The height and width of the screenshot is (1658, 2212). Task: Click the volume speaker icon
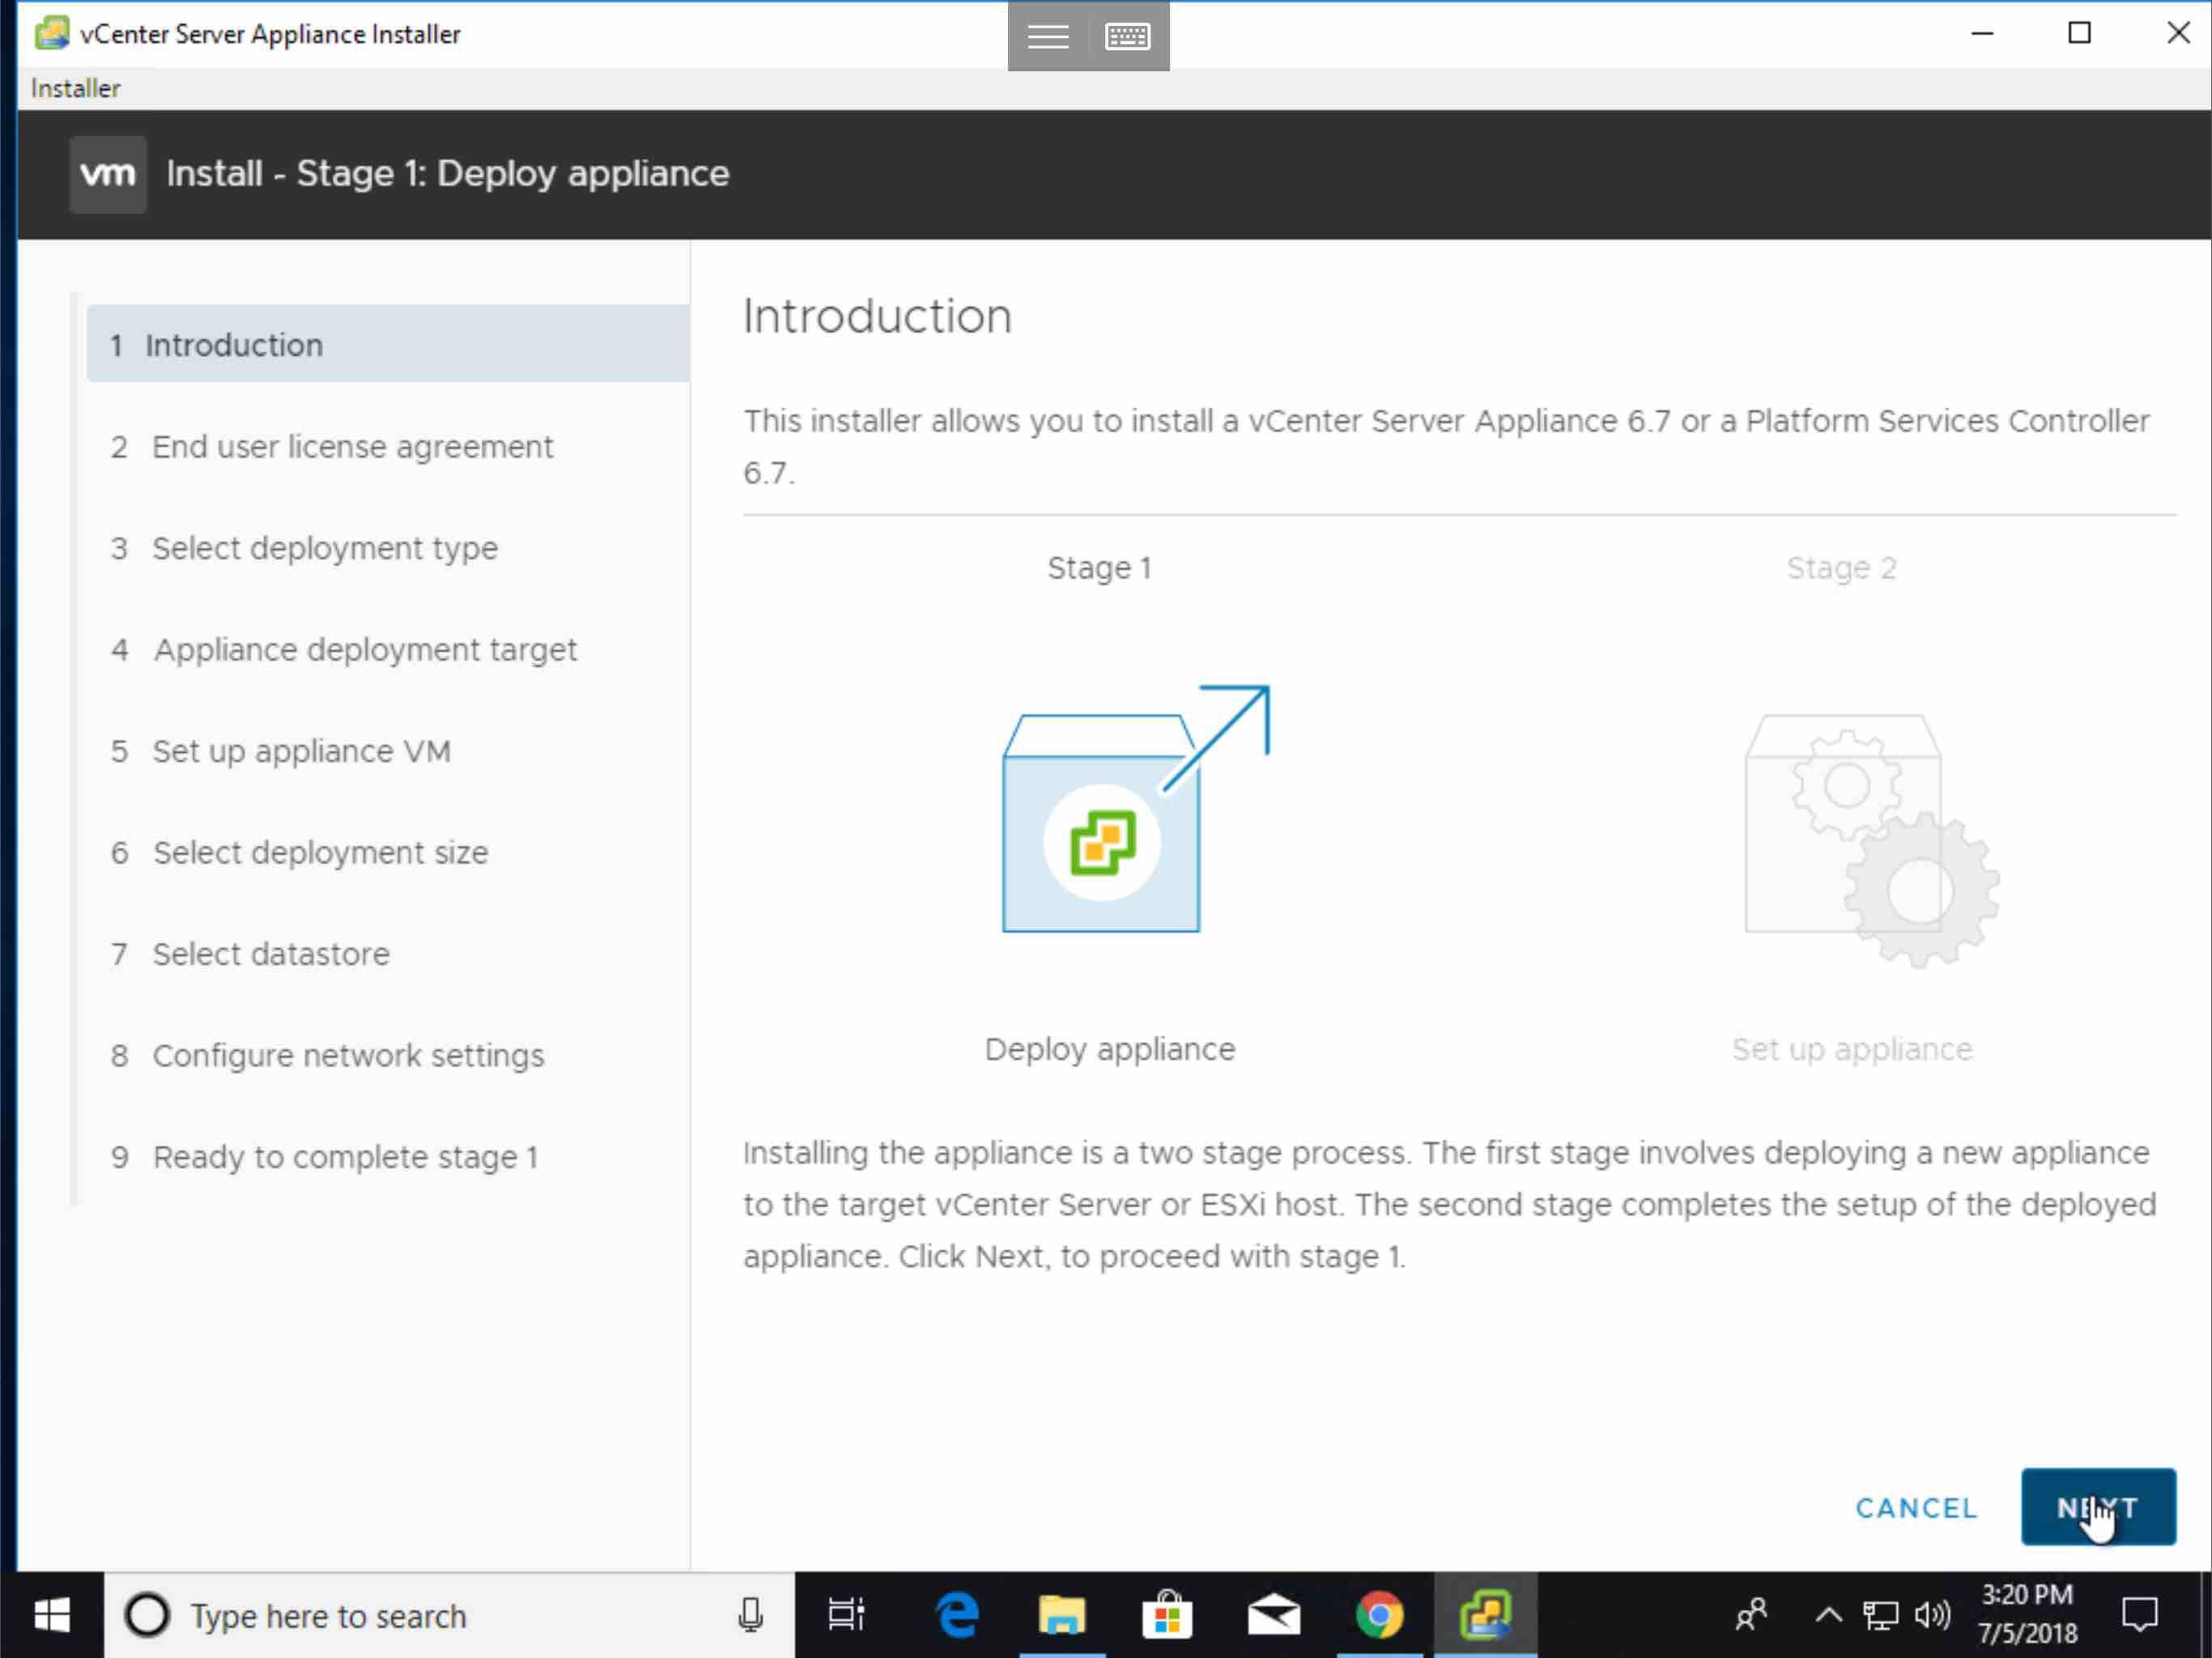(x=1932, y=1614)
